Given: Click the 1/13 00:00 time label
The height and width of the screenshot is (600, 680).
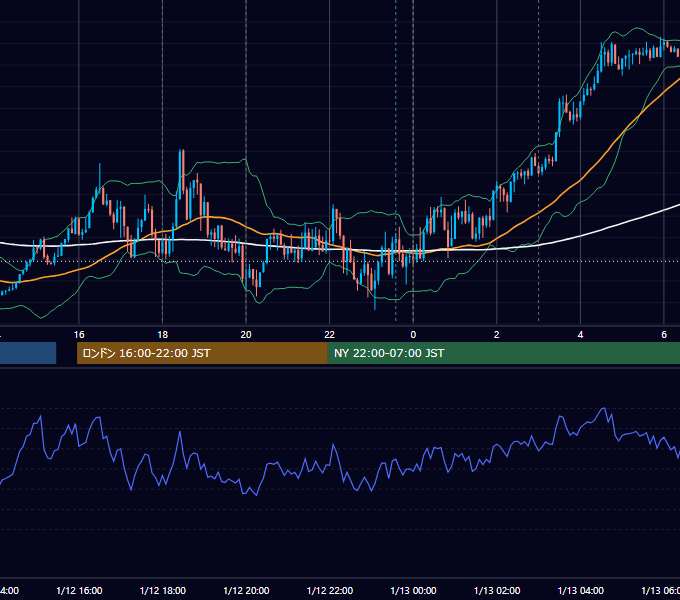Looking at the screenshot, I should [413, 591].
